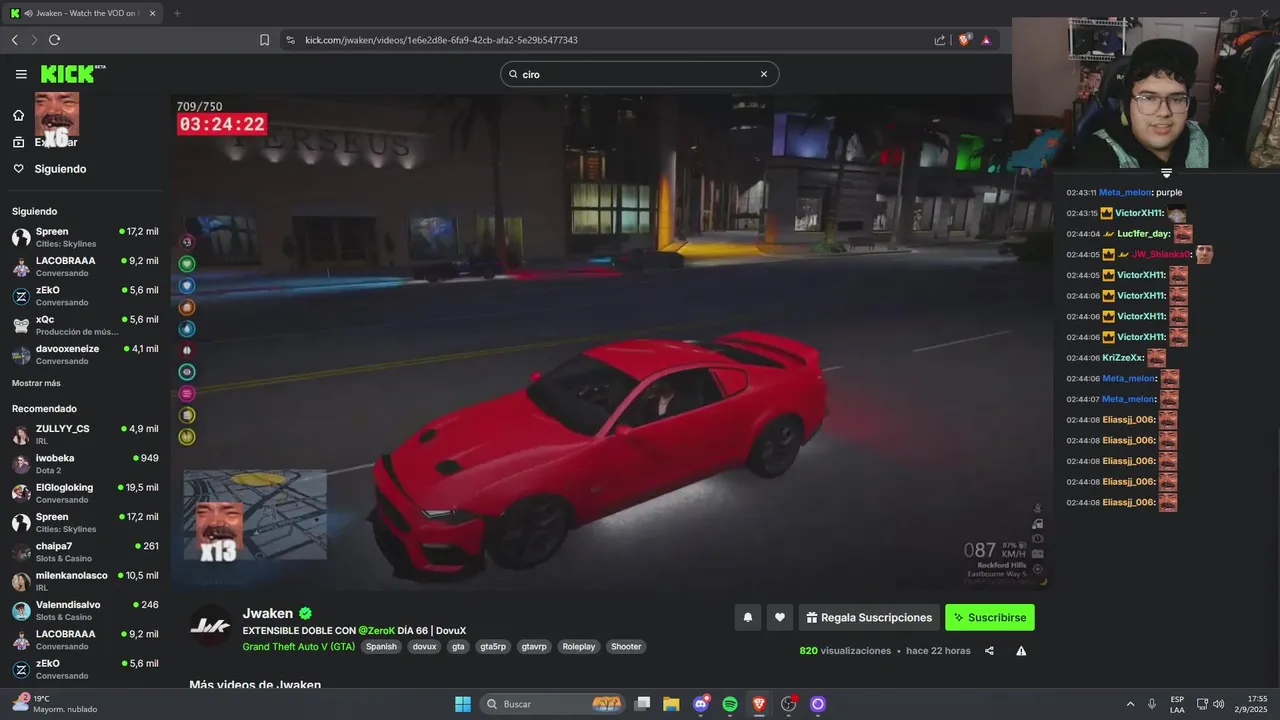Screen dimensions: 1280x720
Task: Open chaipa7 Slots & Casino channel
Action: pyautogui.click(x=85, y=552)
